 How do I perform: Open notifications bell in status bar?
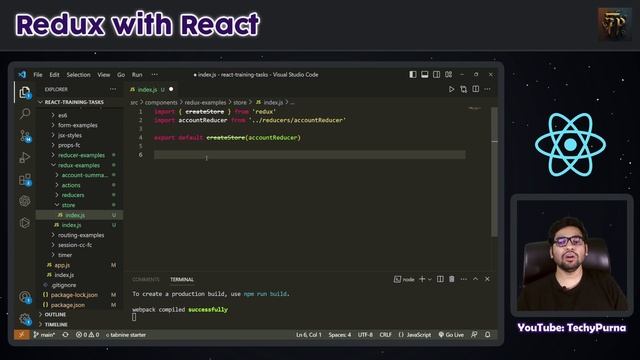pyautogui.click(x=488, y=335)
